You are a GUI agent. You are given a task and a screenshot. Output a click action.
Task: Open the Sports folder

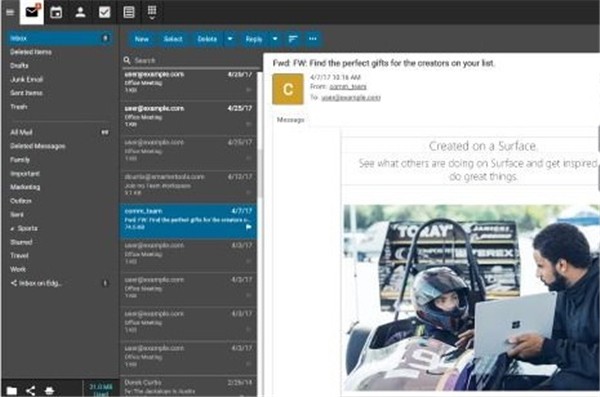click(28, 229)
